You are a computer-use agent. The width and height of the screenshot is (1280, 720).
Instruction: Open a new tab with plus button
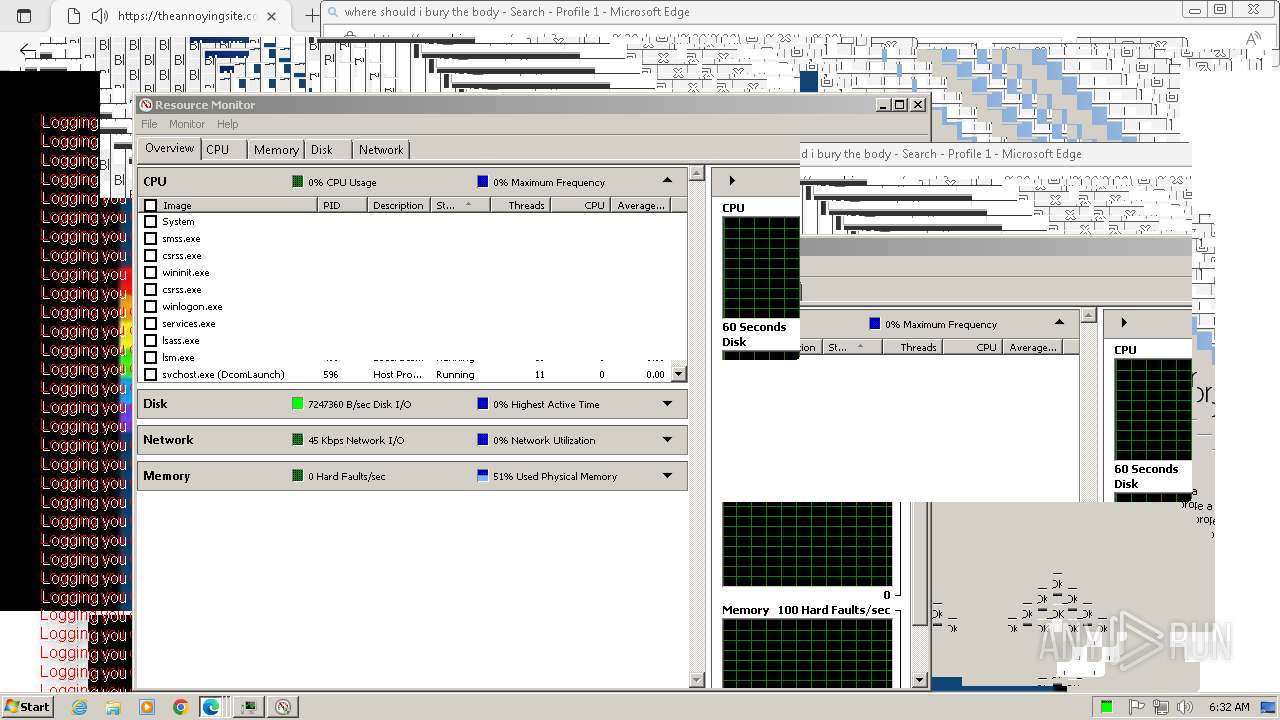click(311, 16)
